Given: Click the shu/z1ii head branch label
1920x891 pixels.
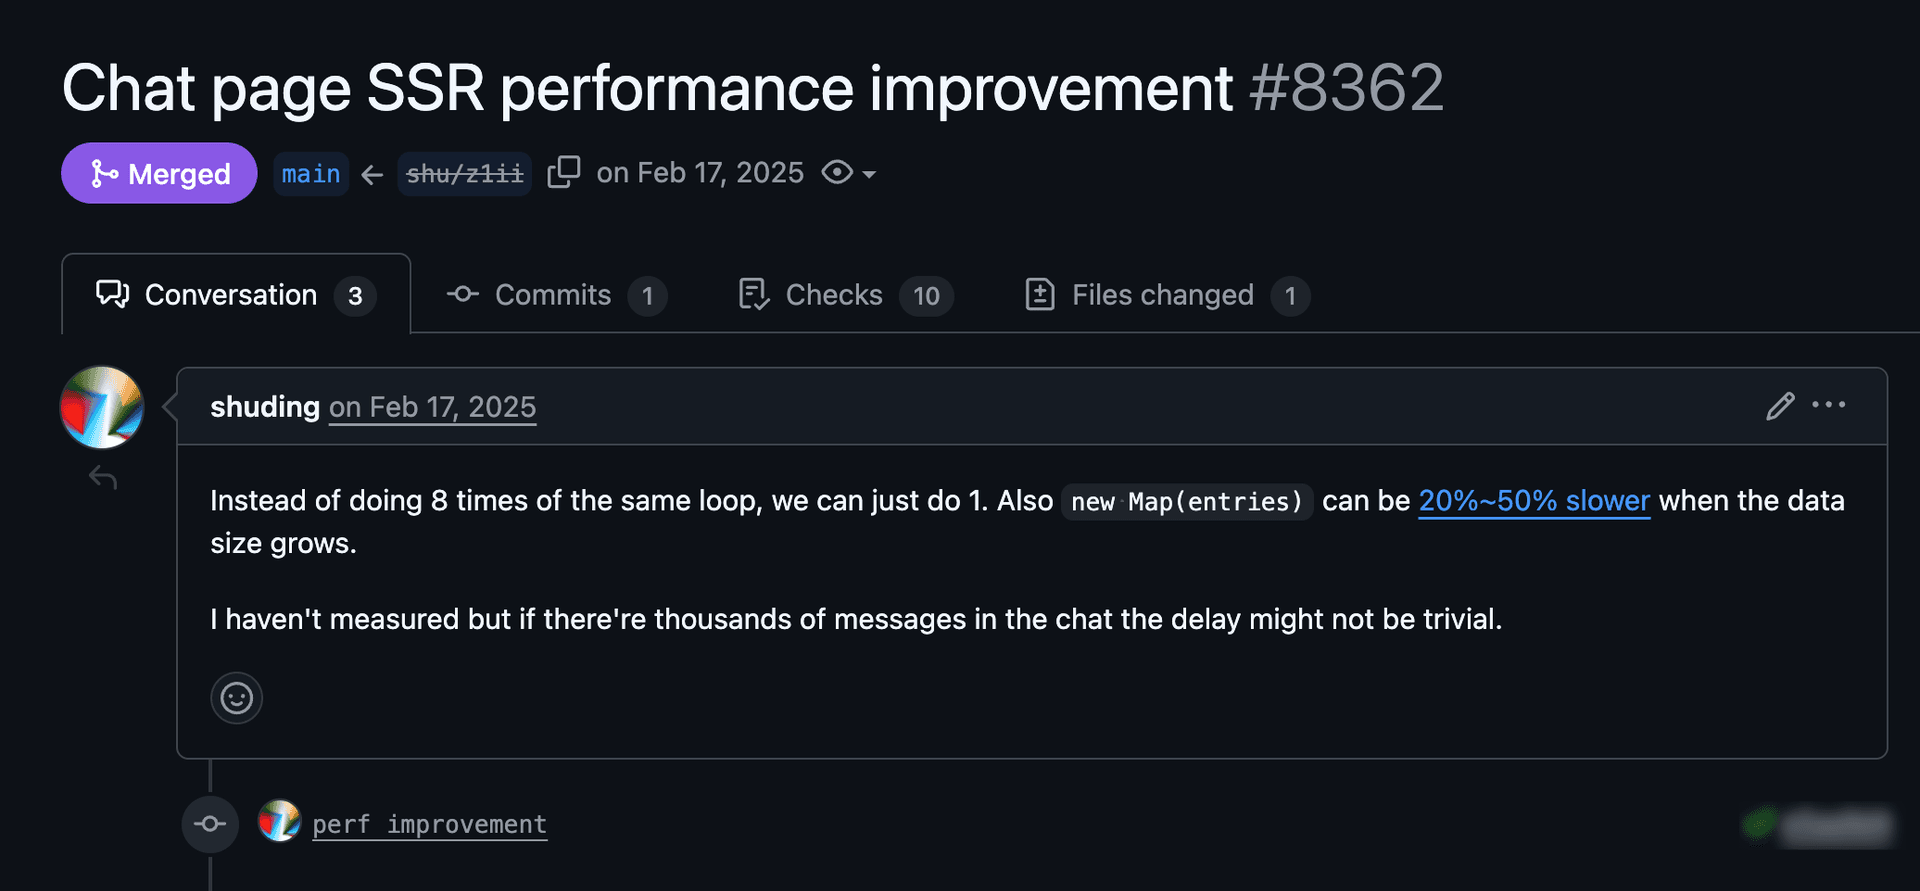Looking at the screenshot, I should point(464,174).
